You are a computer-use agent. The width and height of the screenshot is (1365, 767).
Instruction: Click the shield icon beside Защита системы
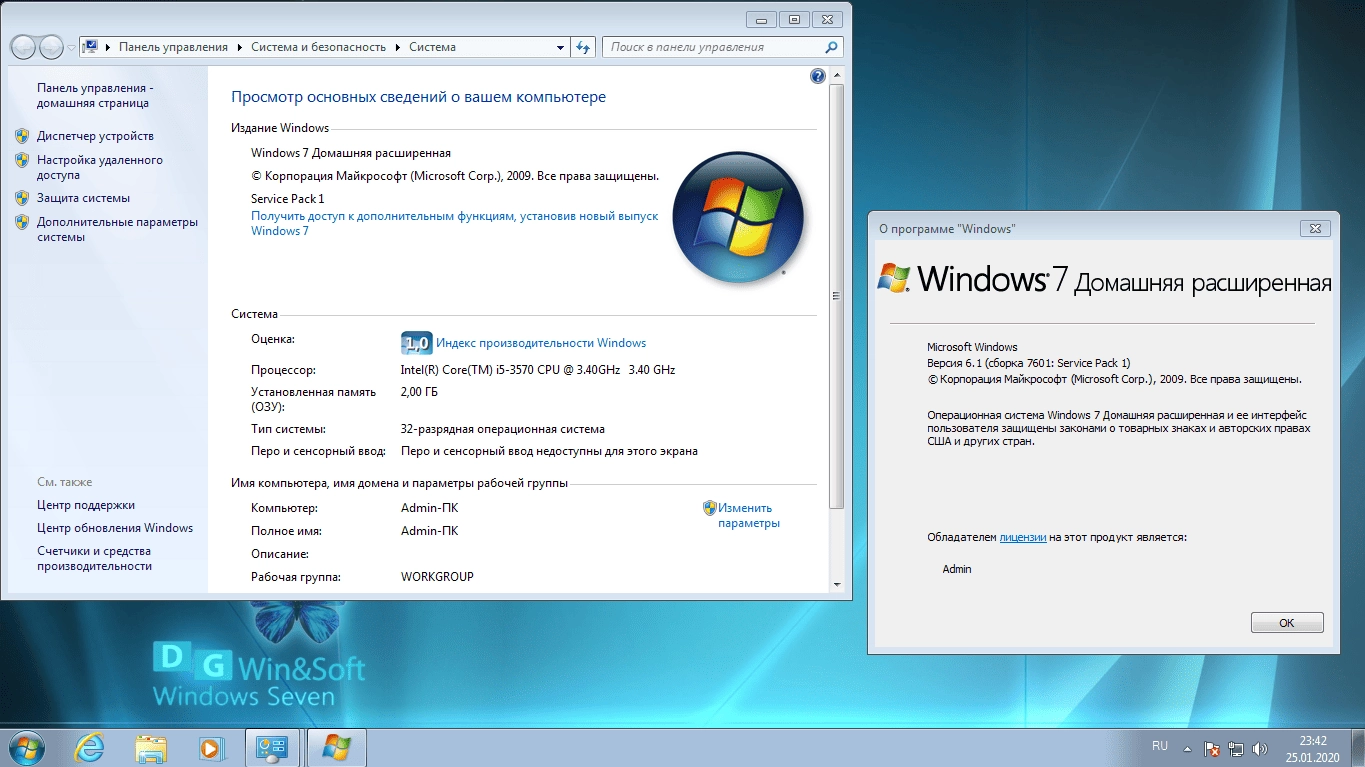click(x=22, y=198)
